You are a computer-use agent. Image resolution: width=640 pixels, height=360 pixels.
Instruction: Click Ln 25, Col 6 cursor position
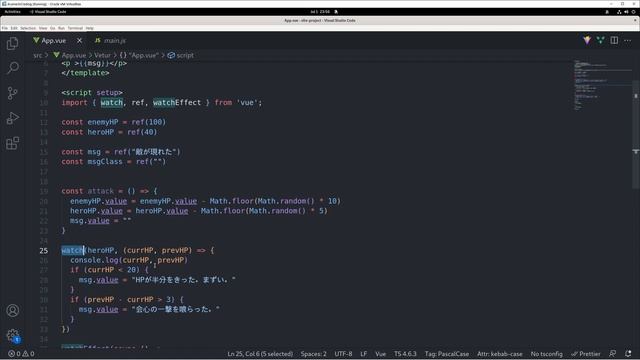260,354
